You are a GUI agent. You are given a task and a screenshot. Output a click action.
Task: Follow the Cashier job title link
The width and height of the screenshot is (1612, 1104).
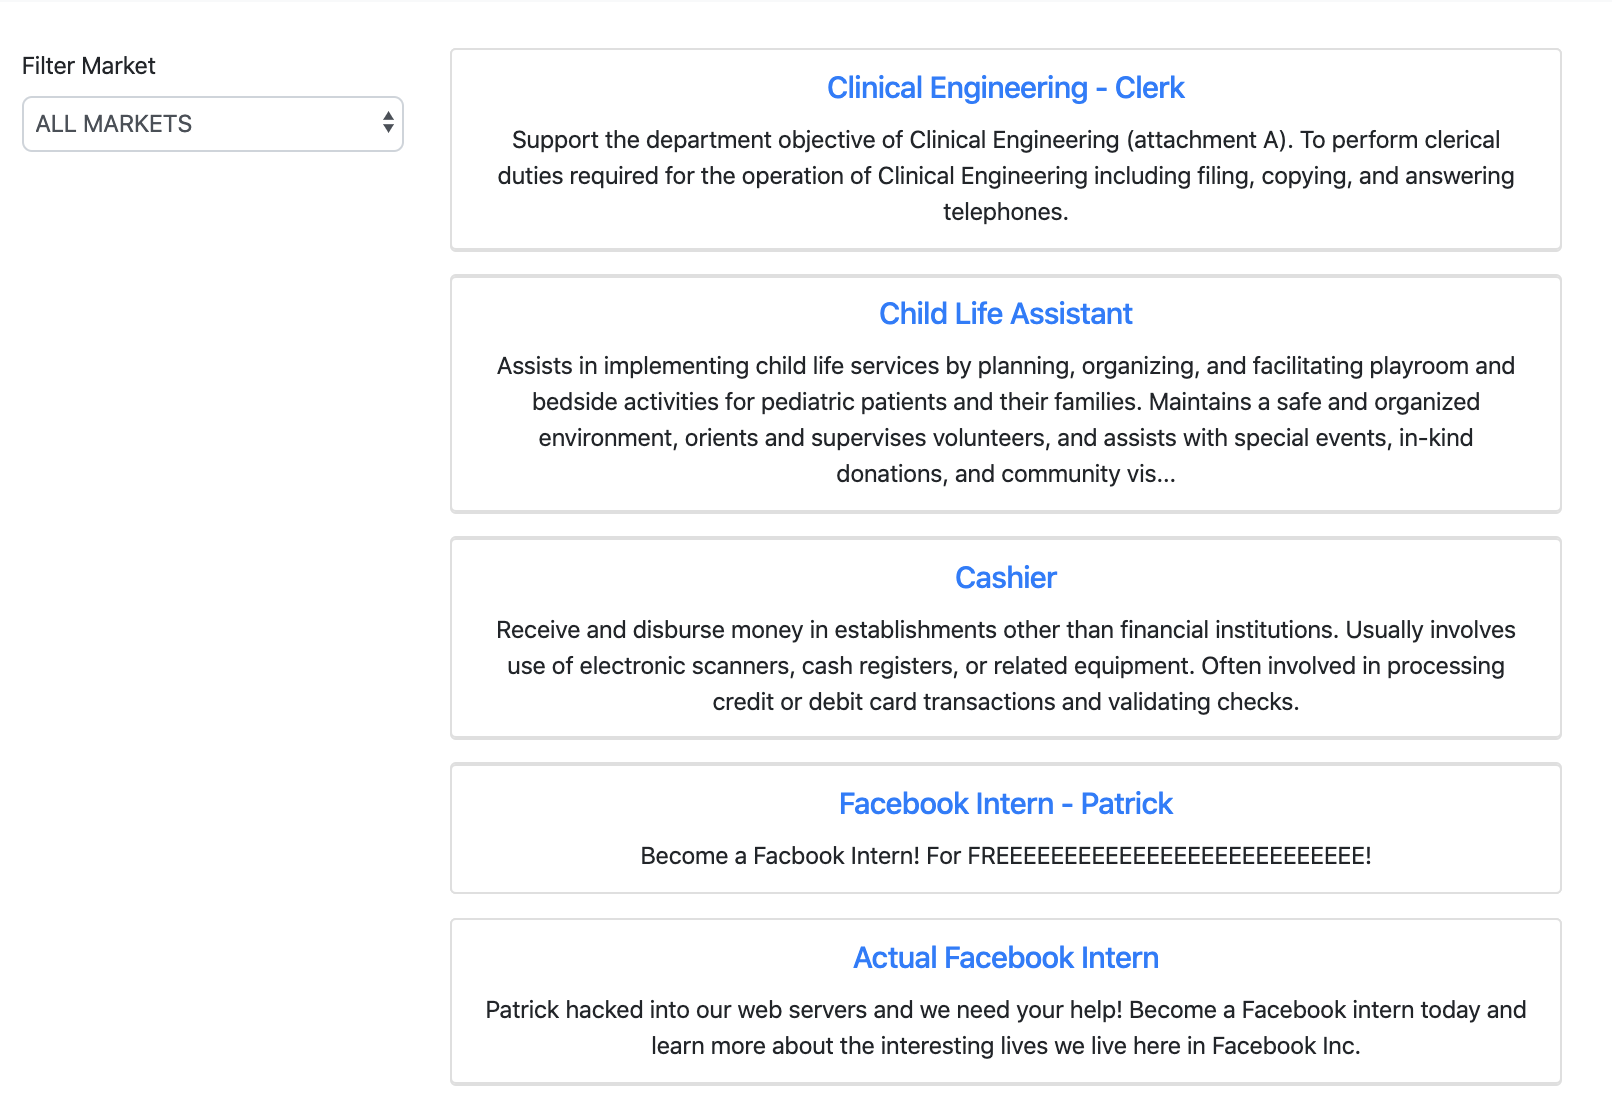[x=1005, y=578]
